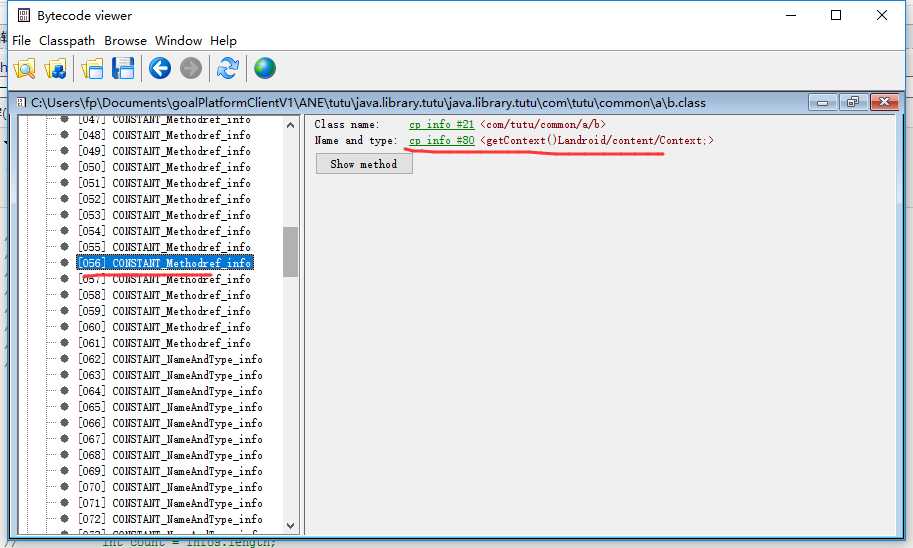Screen dimensions: 913x548
Task: Select [048] CONSTANT_Methodref_info node
Action: pyautogui.click(x=164, y=135)
